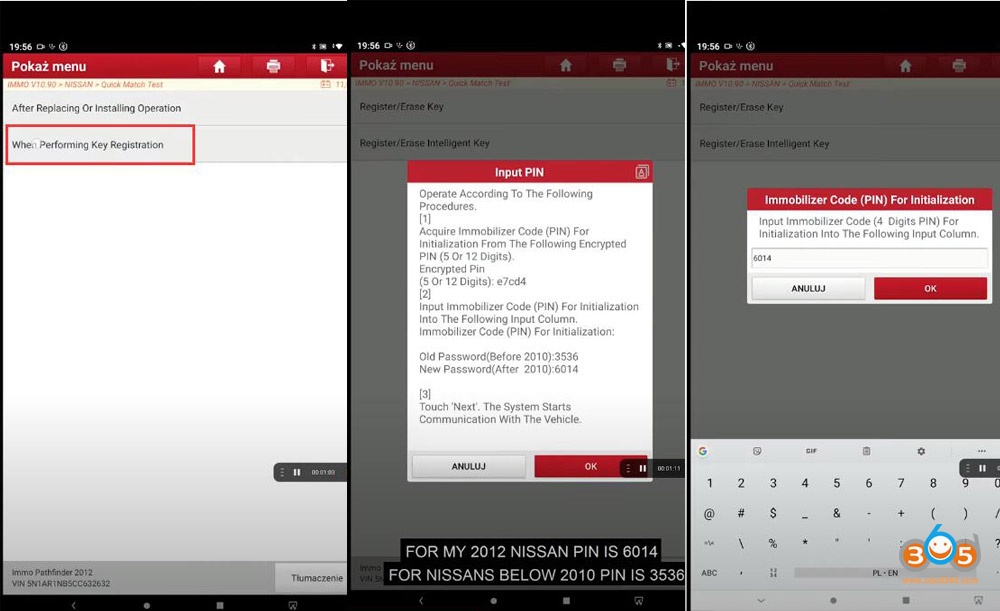
Task: Tap the Home icon in the left screen
Action: [x=219, y=66]
